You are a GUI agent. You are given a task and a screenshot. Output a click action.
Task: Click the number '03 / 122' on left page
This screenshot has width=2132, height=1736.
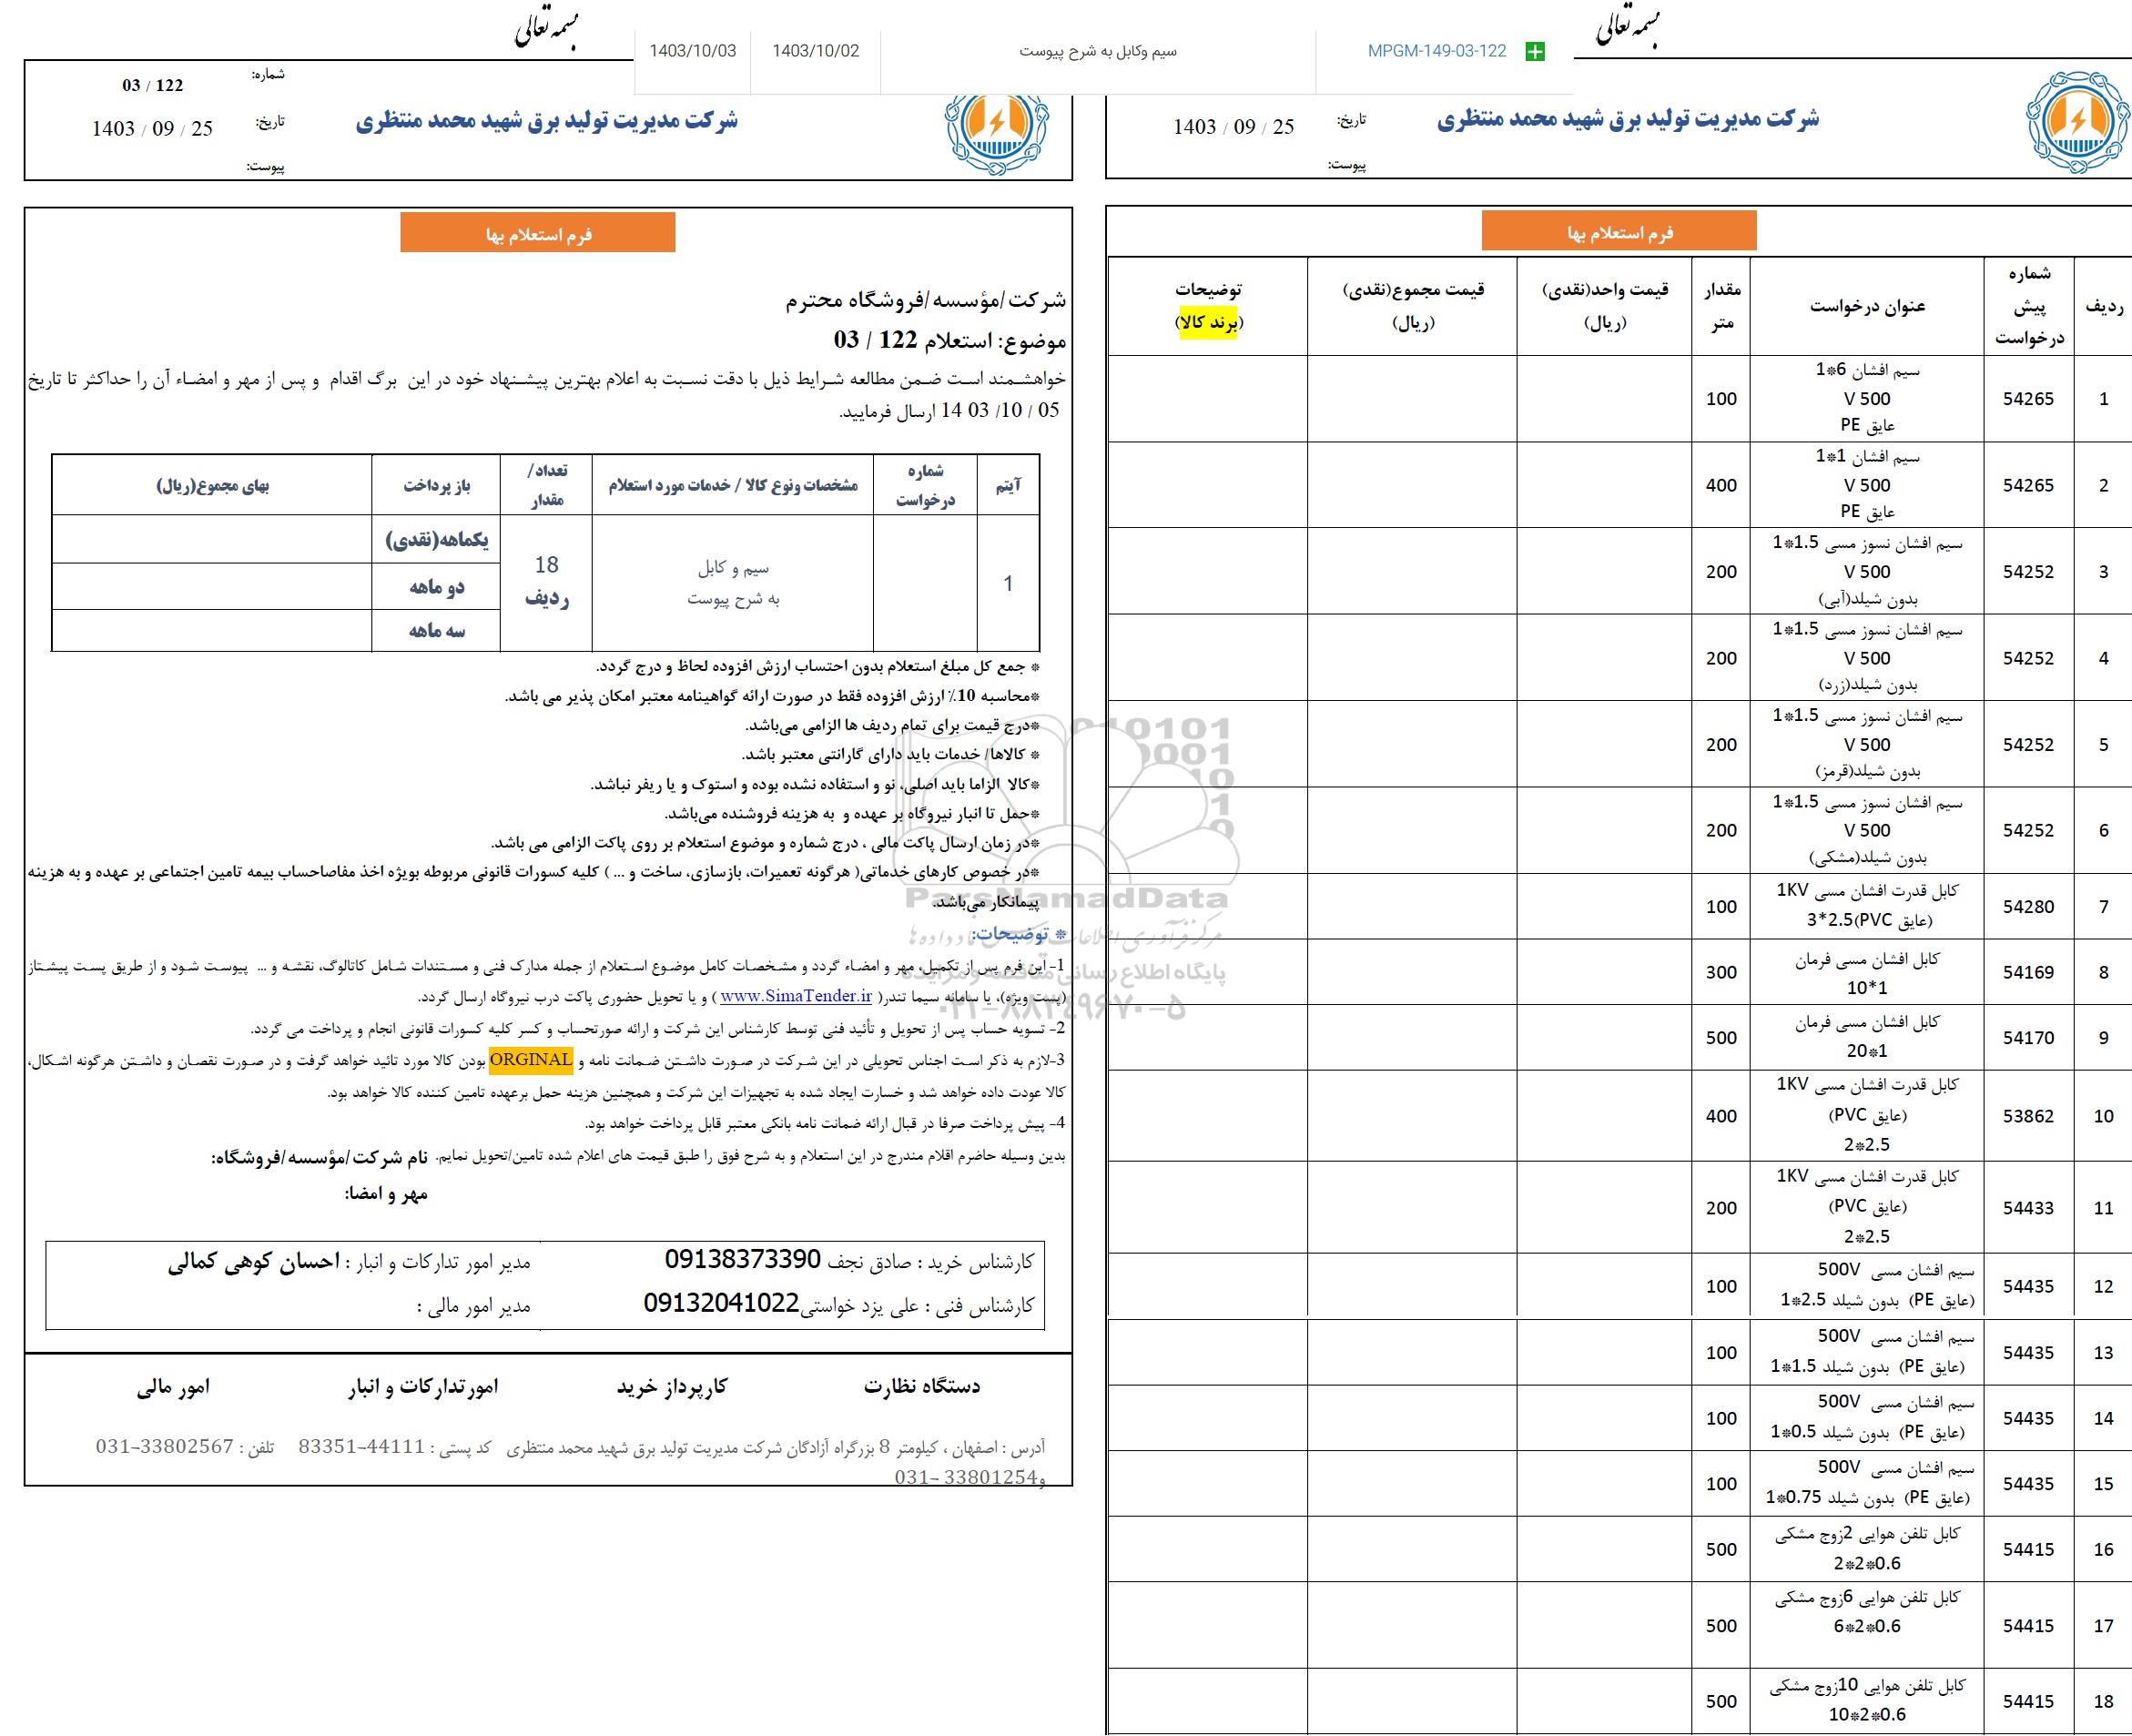coord(153,85)
